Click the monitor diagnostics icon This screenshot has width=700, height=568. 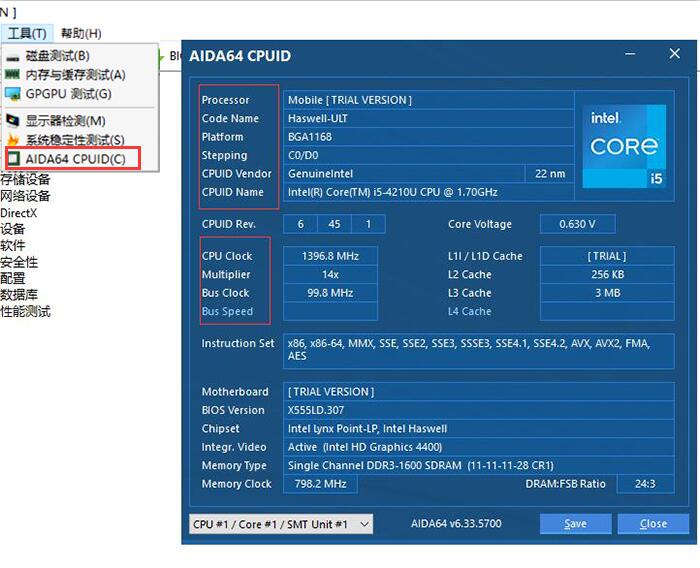[12, 121]
